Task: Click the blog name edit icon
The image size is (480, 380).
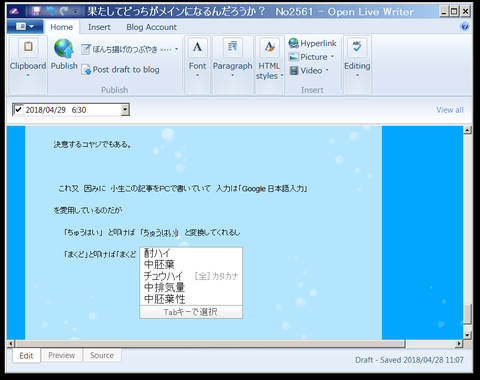Action: [x=86, y=49]
